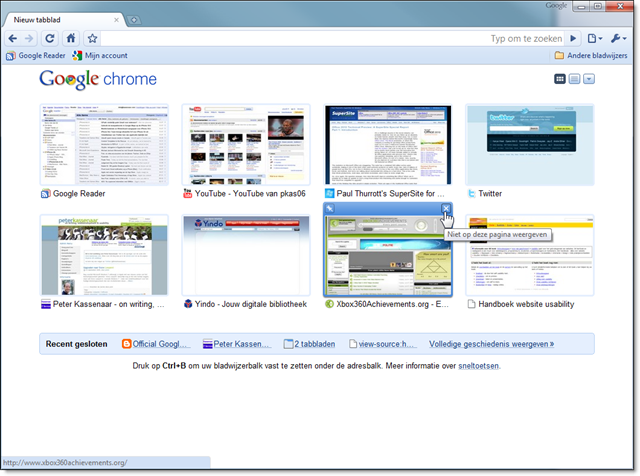Open Paul Thurrott's SuperSite thumbnail
This screenshot has height=476, width=640.
(388, 145)
